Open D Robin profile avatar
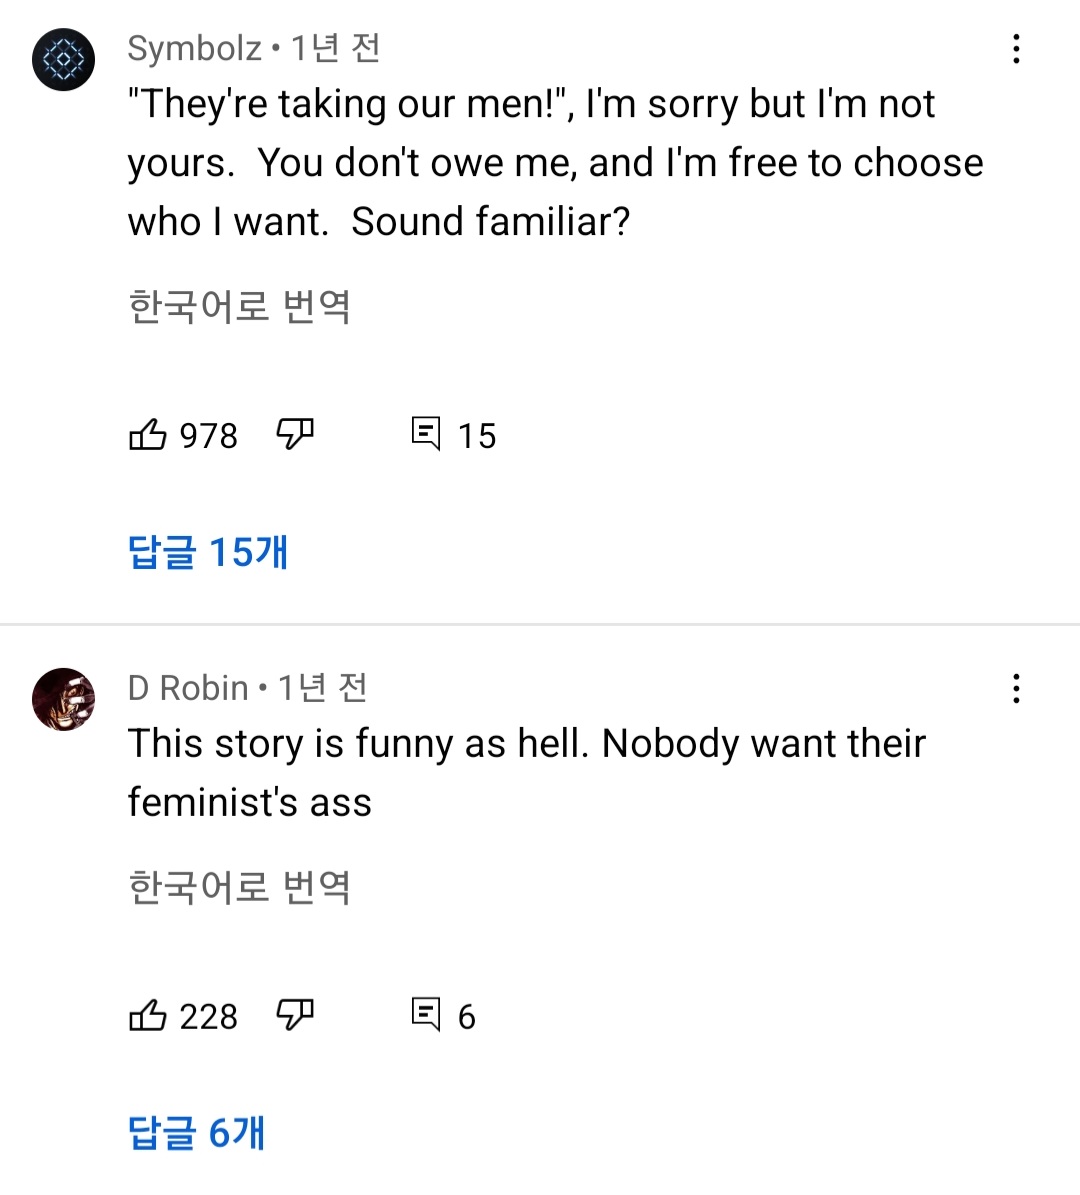The height and width of the screenshot is (1195, 1080). (64, 699)
